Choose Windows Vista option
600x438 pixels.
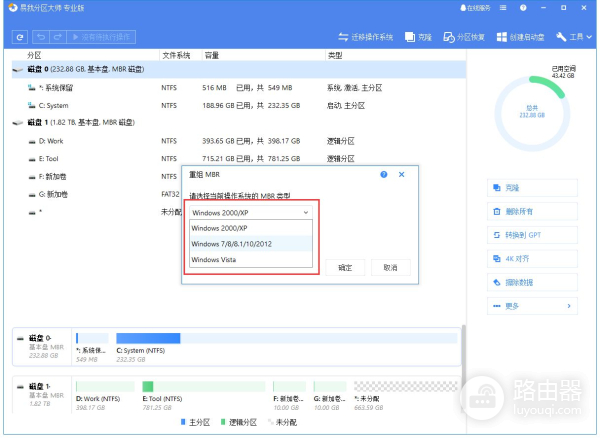point(251,259)
